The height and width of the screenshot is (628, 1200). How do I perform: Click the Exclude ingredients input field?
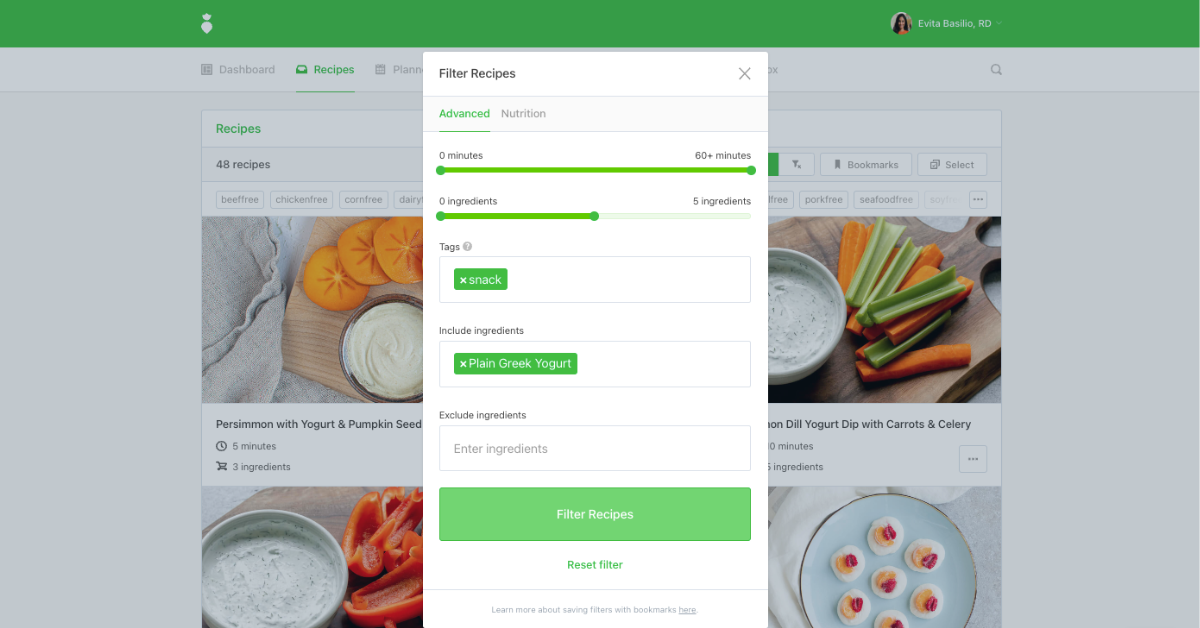[595, 448]
